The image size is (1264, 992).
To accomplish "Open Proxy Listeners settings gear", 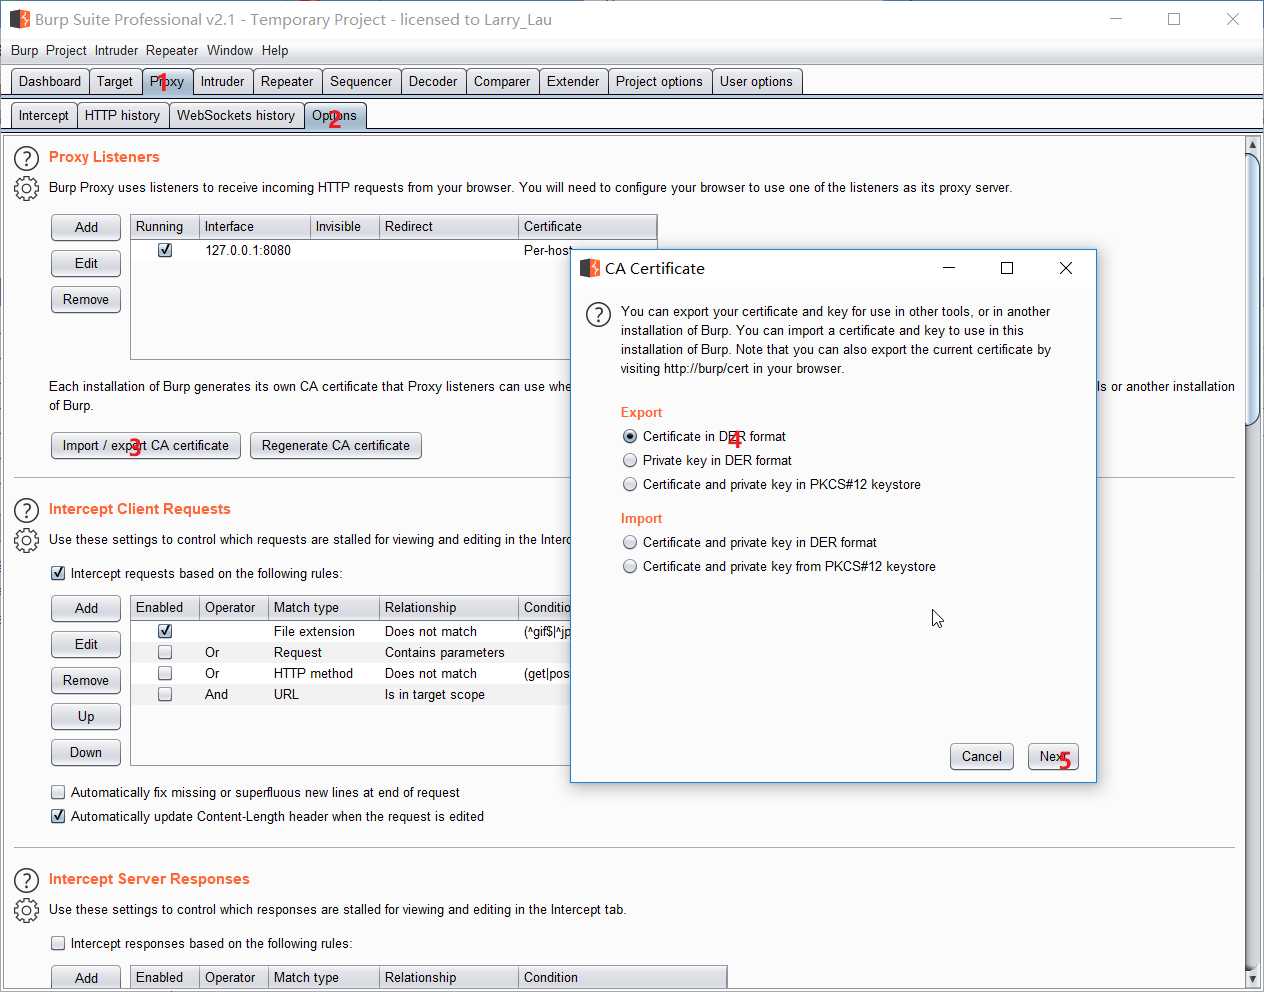I will point(26,188).
